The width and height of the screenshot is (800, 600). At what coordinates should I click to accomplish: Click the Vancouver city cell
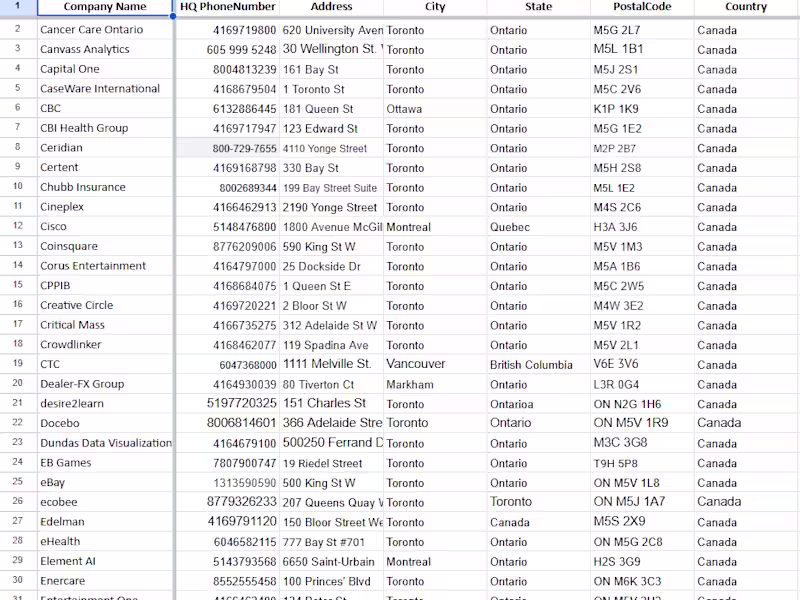tap(435, 364)
